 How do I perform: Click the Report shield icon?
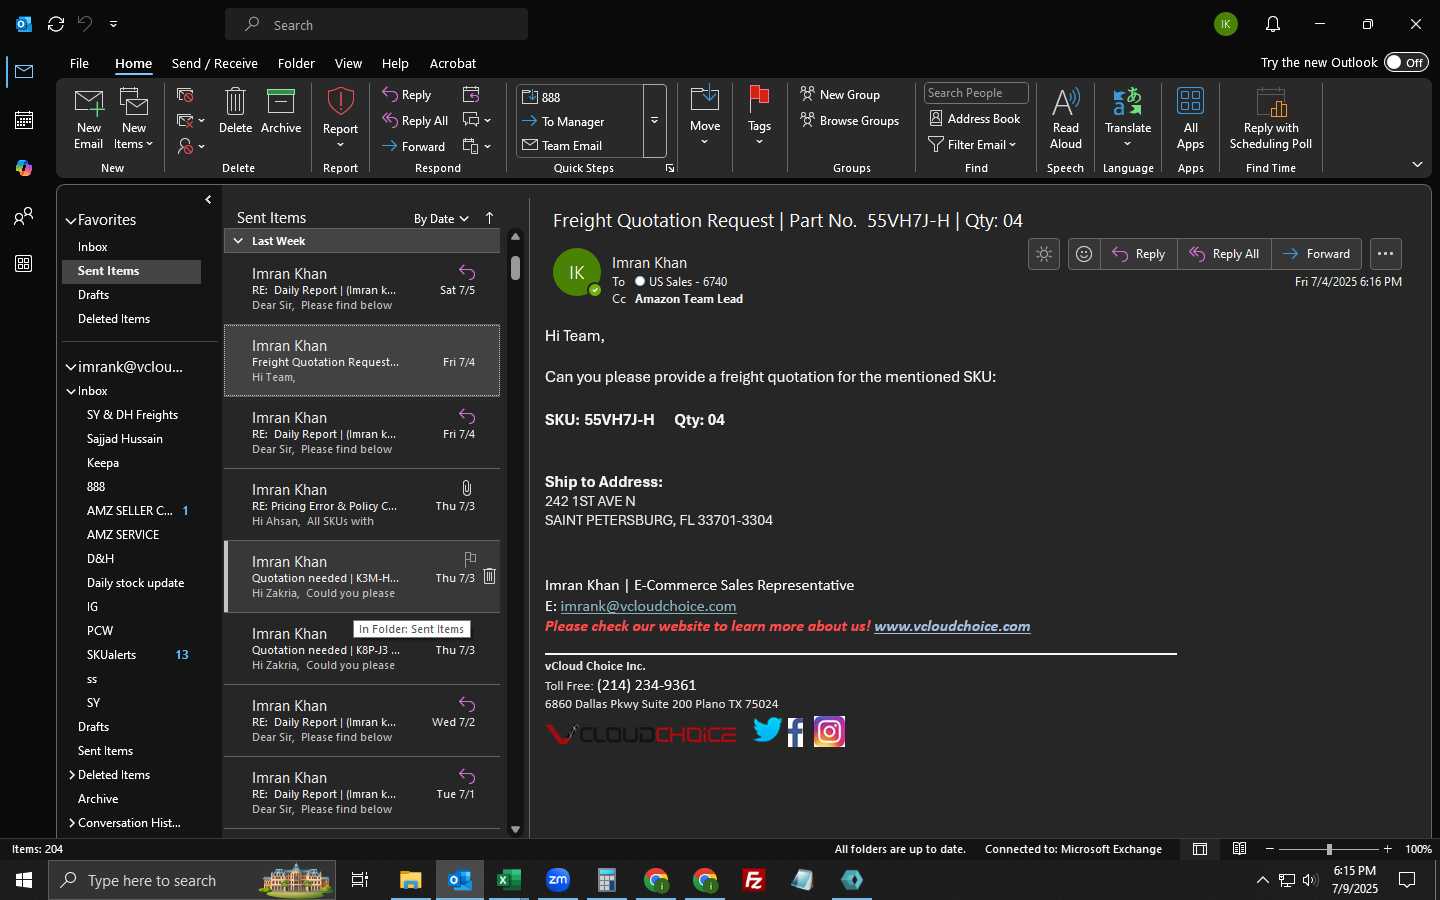(341, 102)
